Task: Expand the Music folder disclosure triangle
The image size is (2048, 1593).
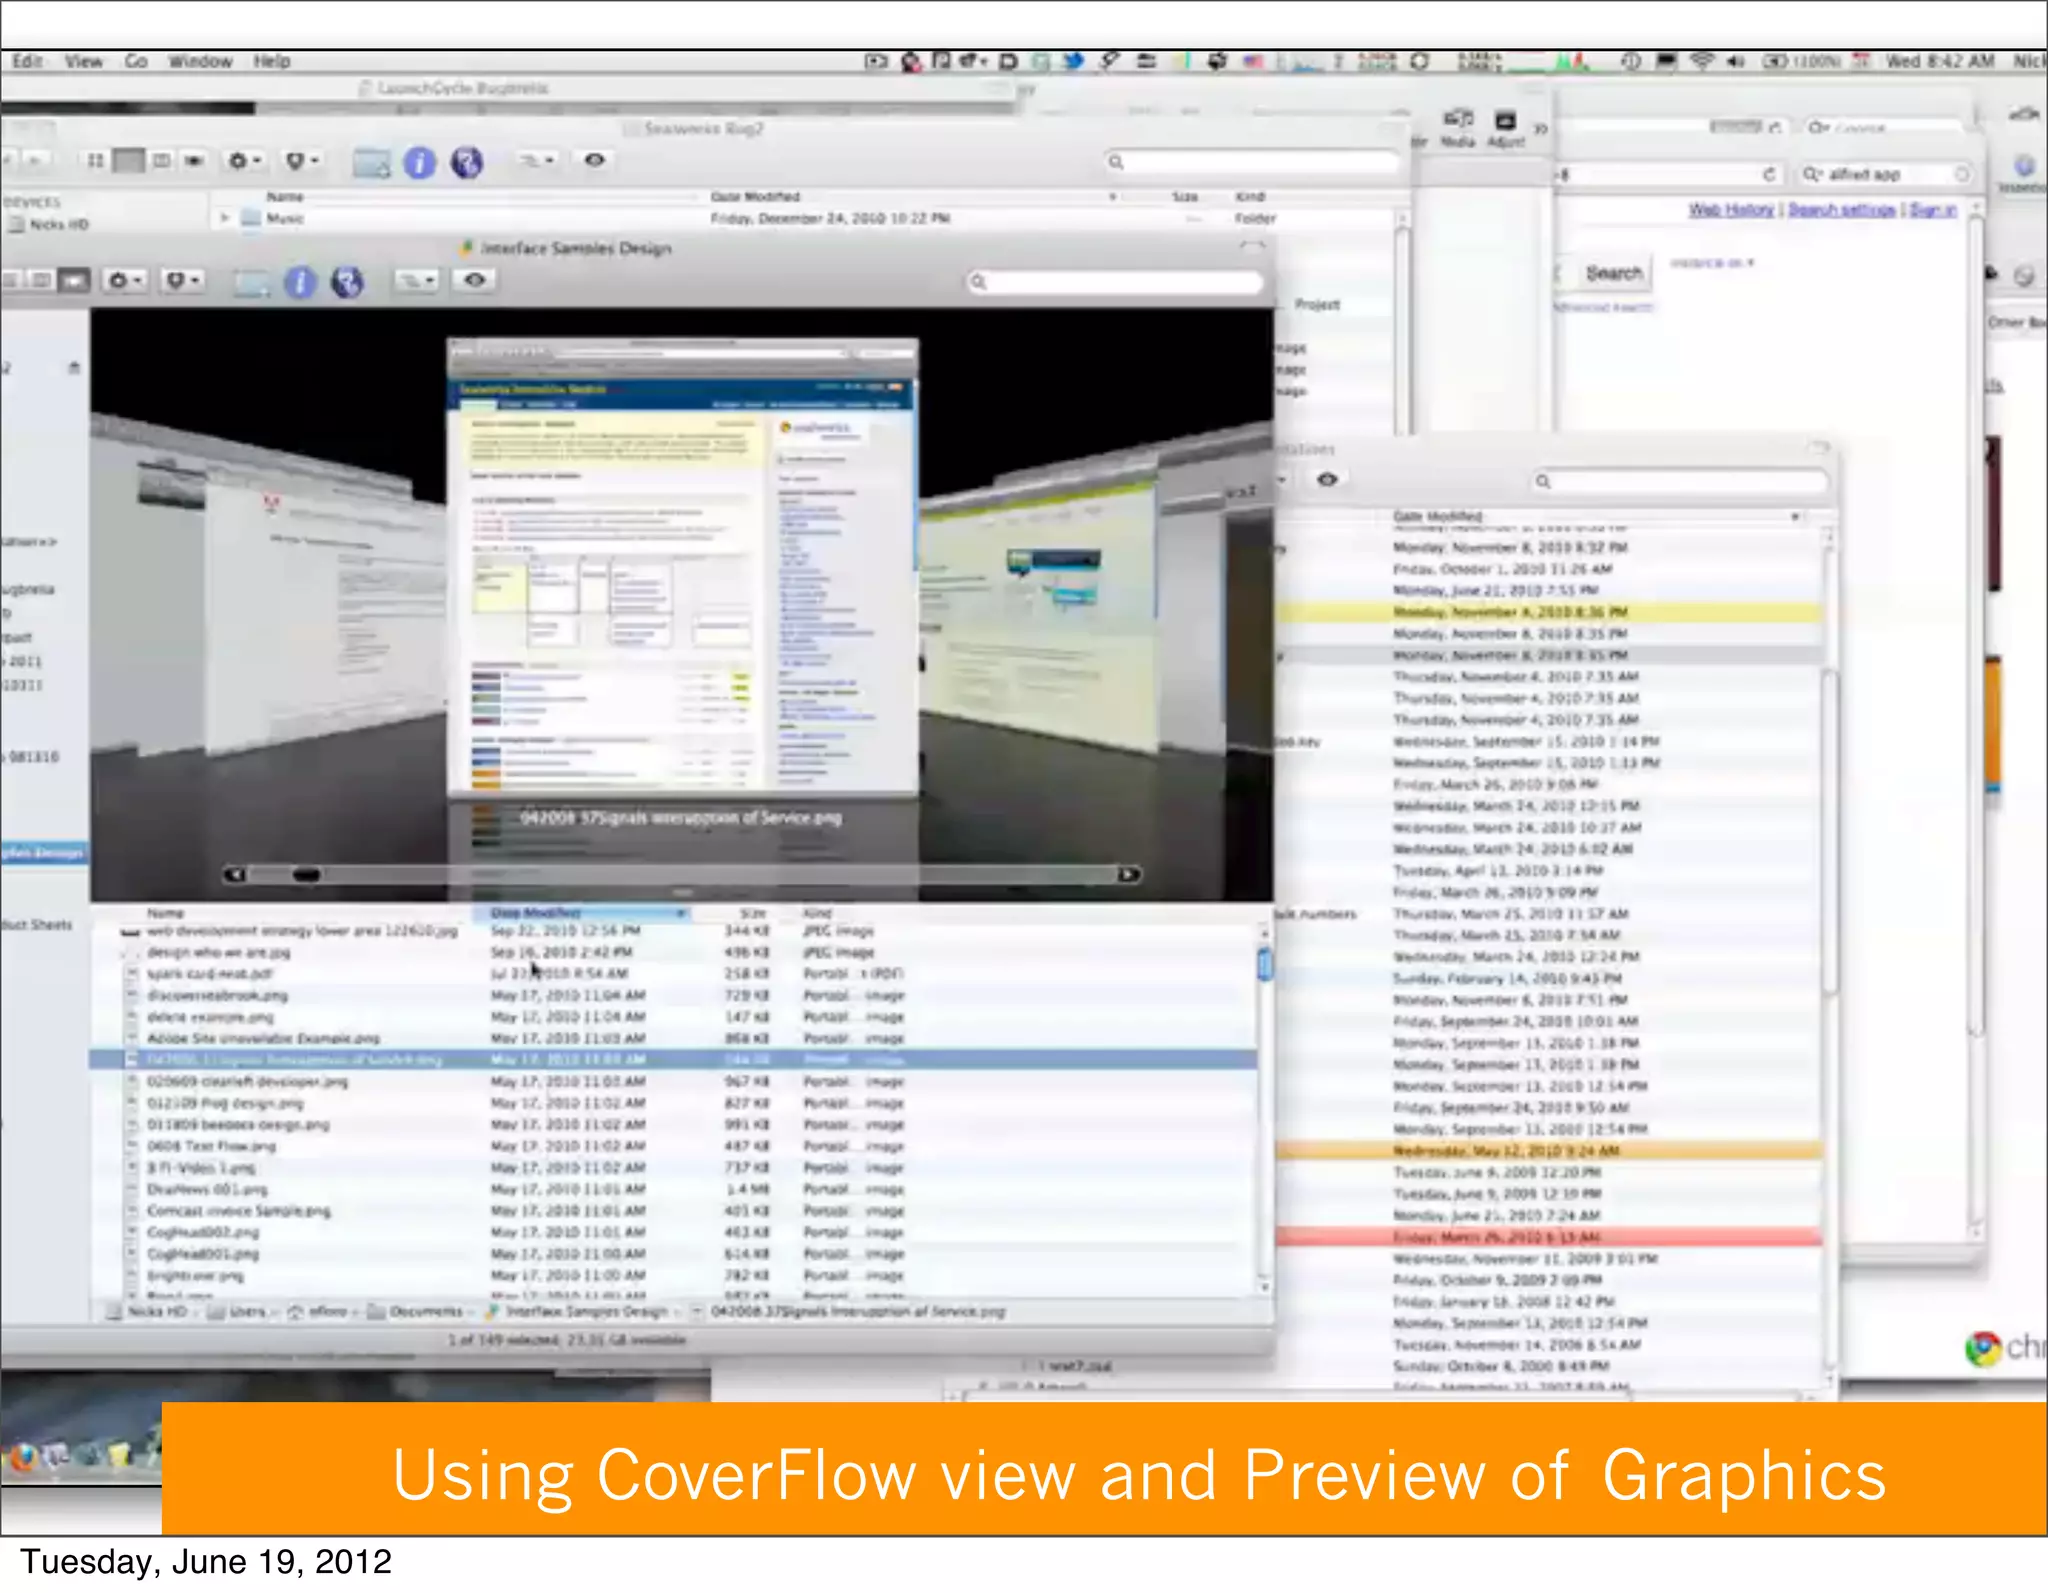Action: coord(225,218)
